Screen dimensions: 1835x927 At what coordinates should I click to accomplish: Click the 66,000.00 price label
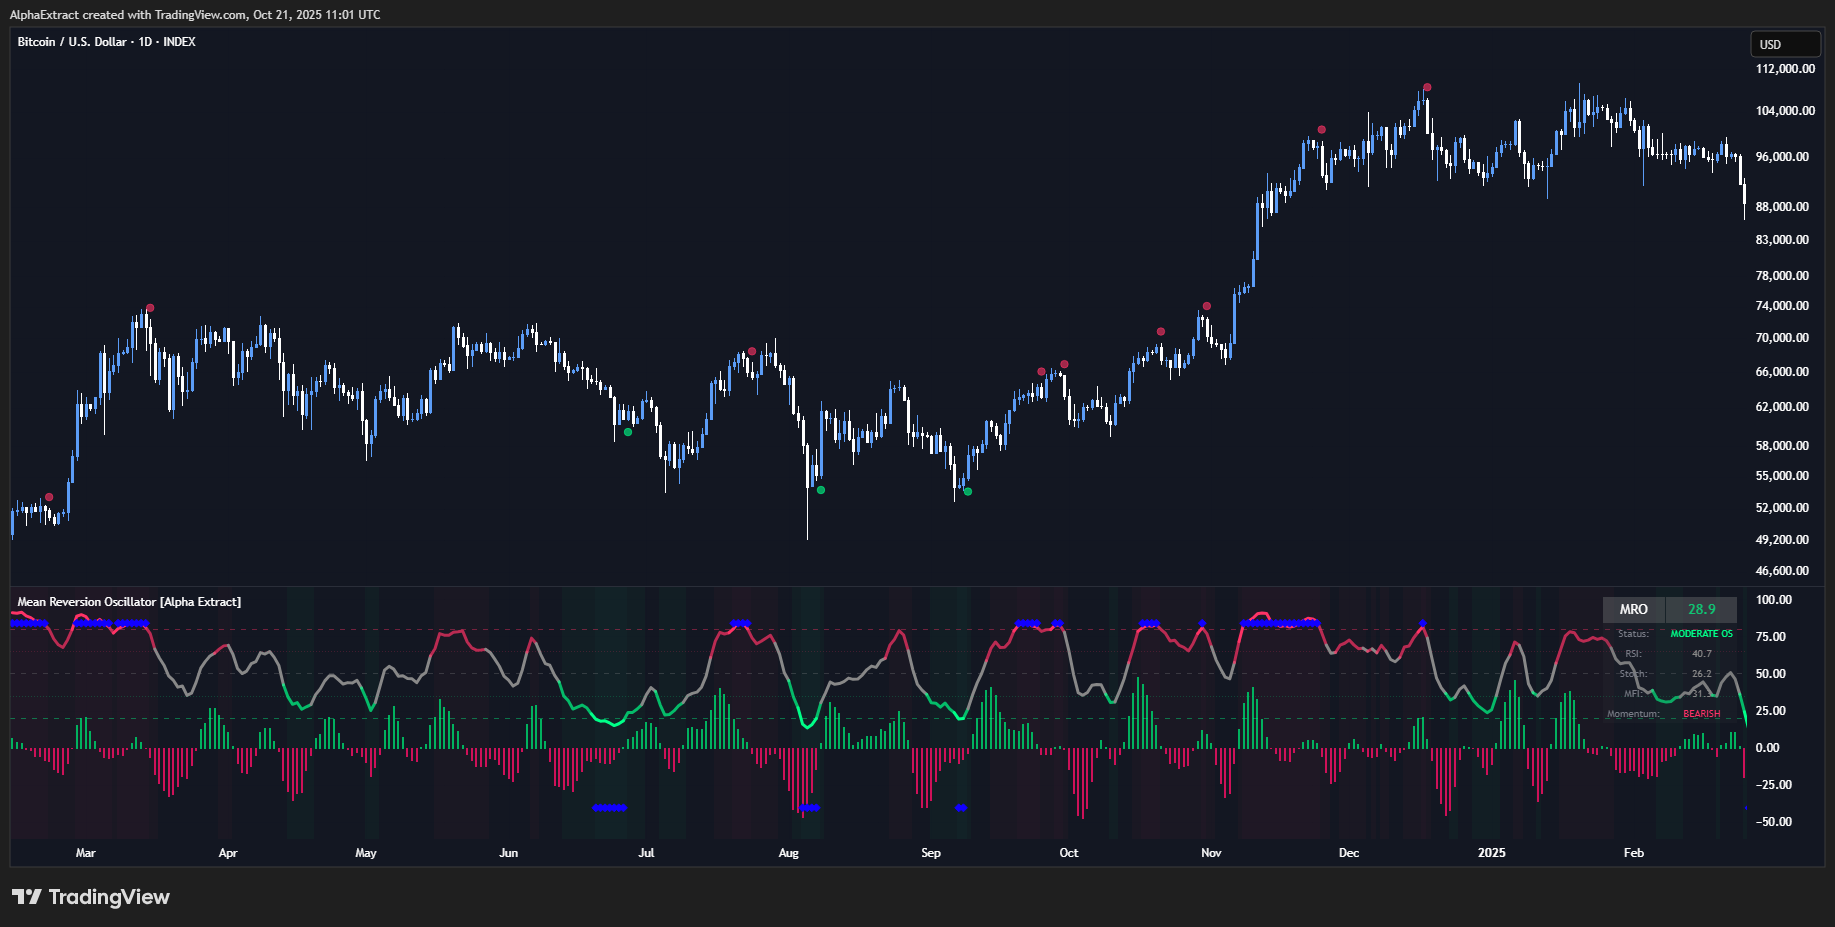(x=1782, y=372)
